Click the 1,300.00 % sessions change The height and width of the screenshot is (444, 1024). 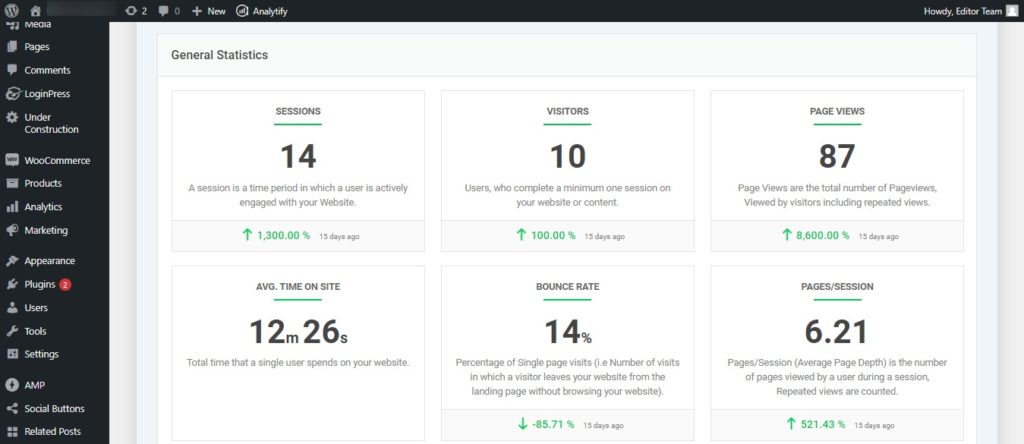[283, 235]
